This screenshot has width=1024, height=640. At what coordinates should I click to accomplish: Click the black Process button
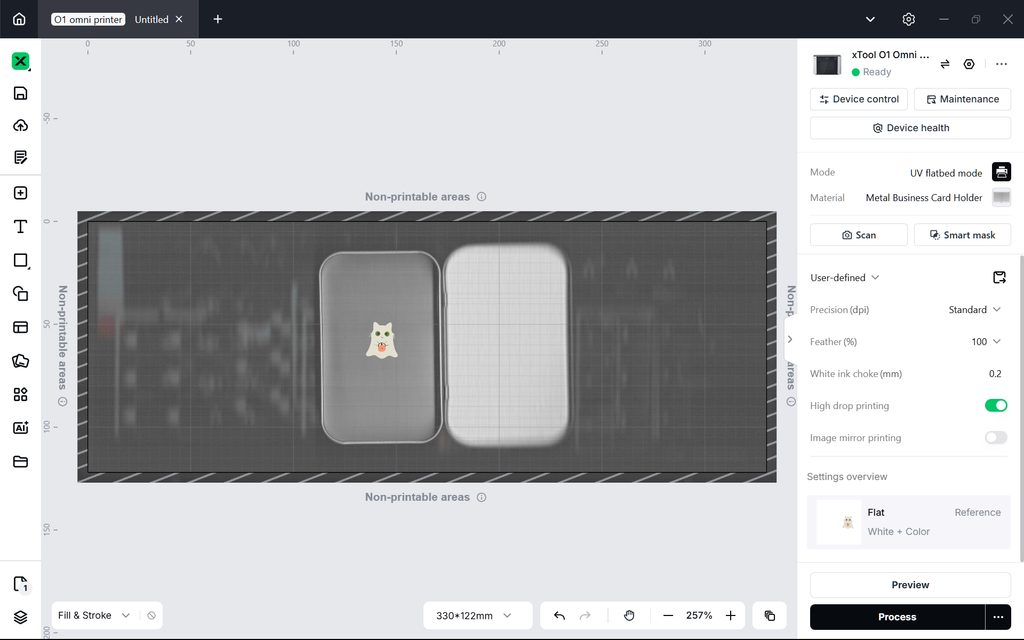(x=897, y=616)
